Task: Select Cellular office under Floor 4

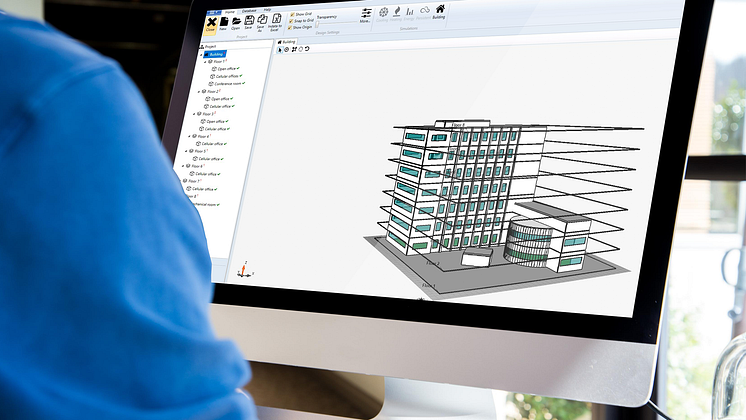Action: point(213,144)
